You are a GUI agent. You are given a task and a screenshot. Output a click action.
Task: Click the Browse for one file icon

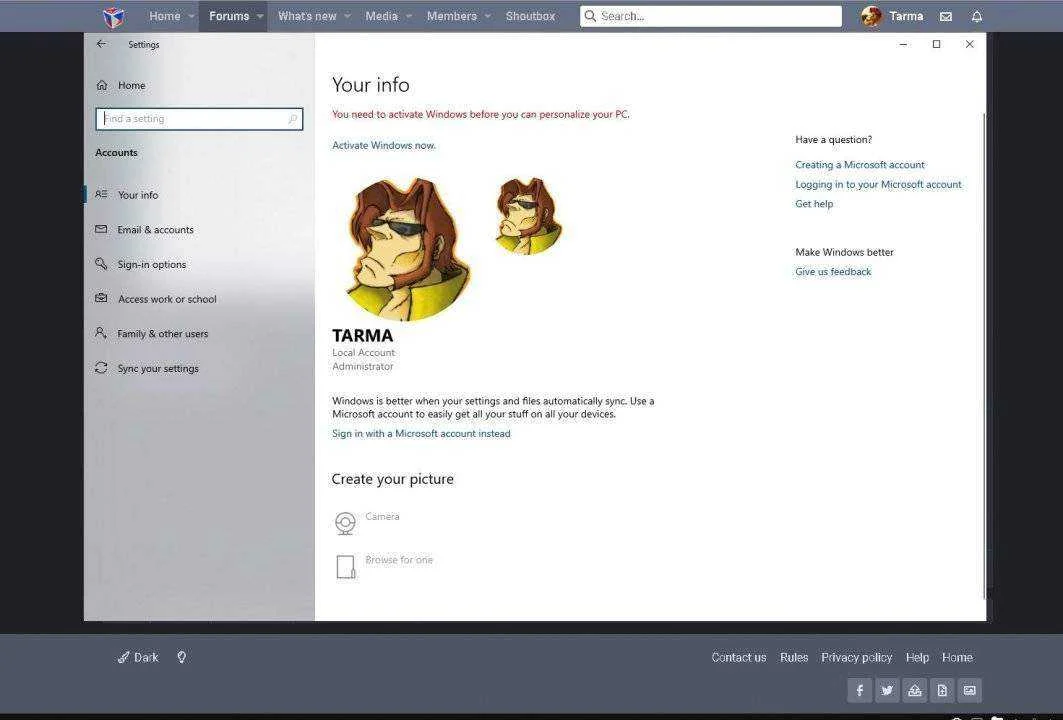tap(346, 567)
